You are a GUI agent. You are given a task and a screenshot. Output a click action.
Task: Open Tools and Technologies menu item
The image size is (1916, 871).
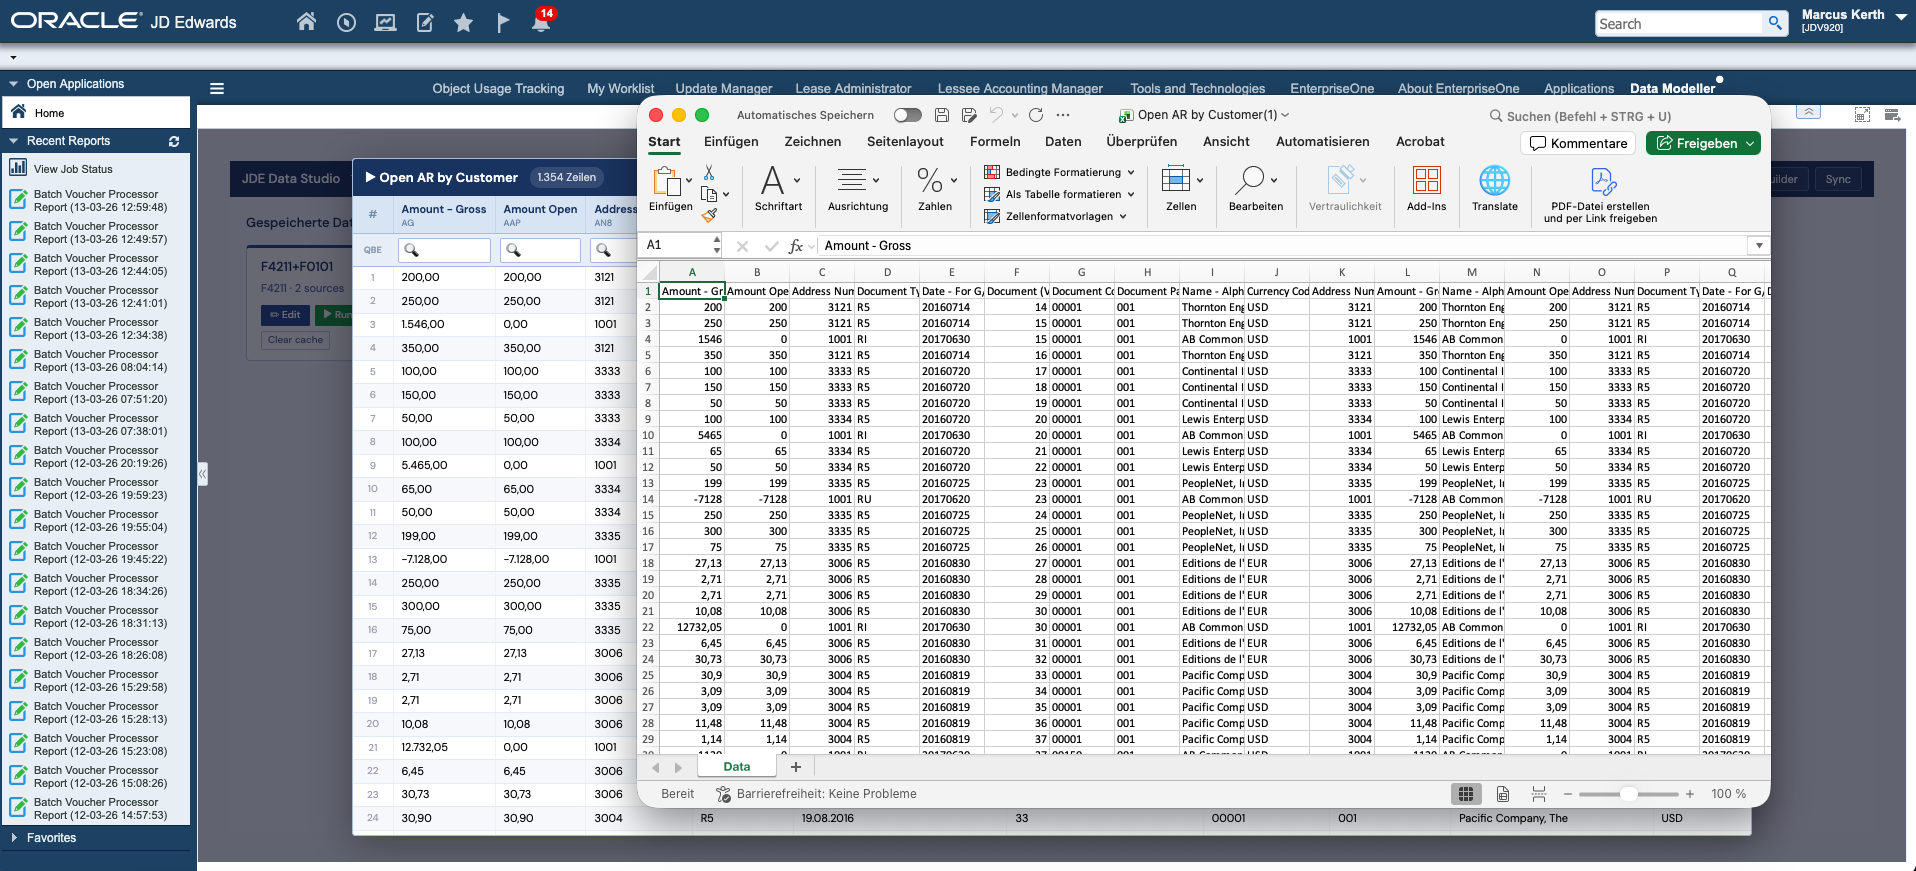[x=1197, y=89]
